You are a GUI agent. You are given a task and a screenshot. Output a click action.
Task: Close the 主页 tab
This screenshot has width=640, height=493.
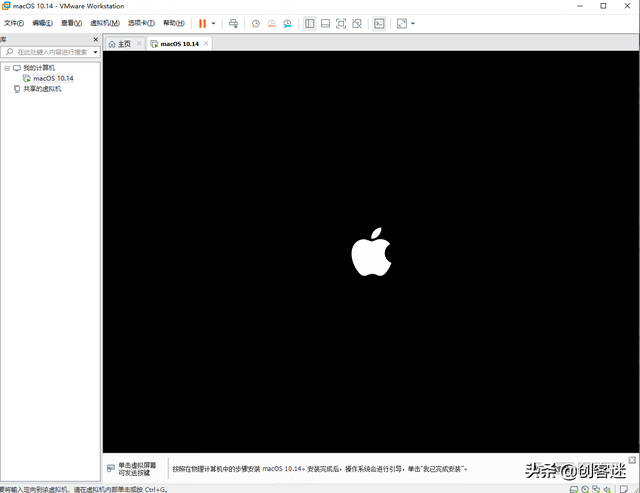point(139,43)
